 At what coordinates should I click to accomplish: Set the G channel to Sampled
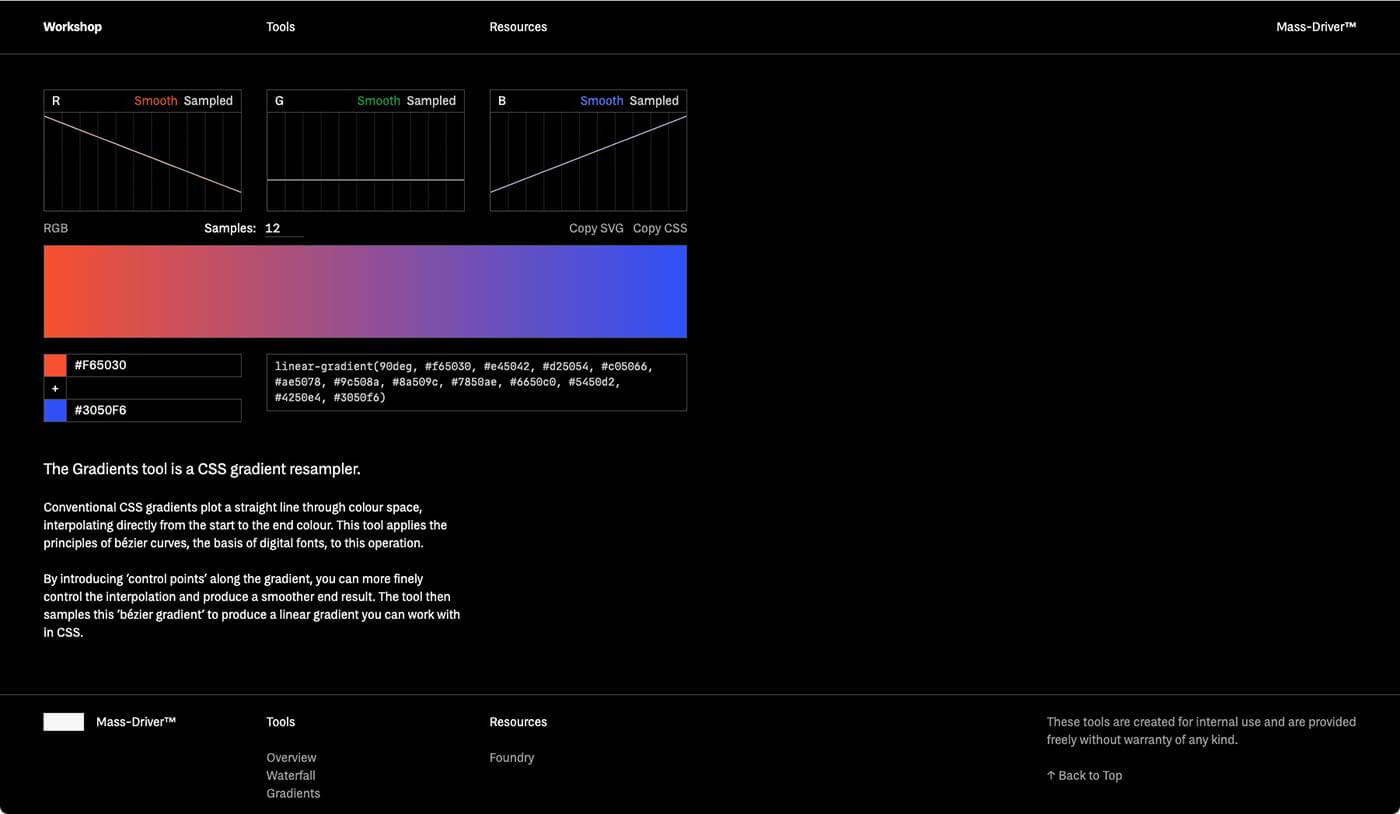431,101
